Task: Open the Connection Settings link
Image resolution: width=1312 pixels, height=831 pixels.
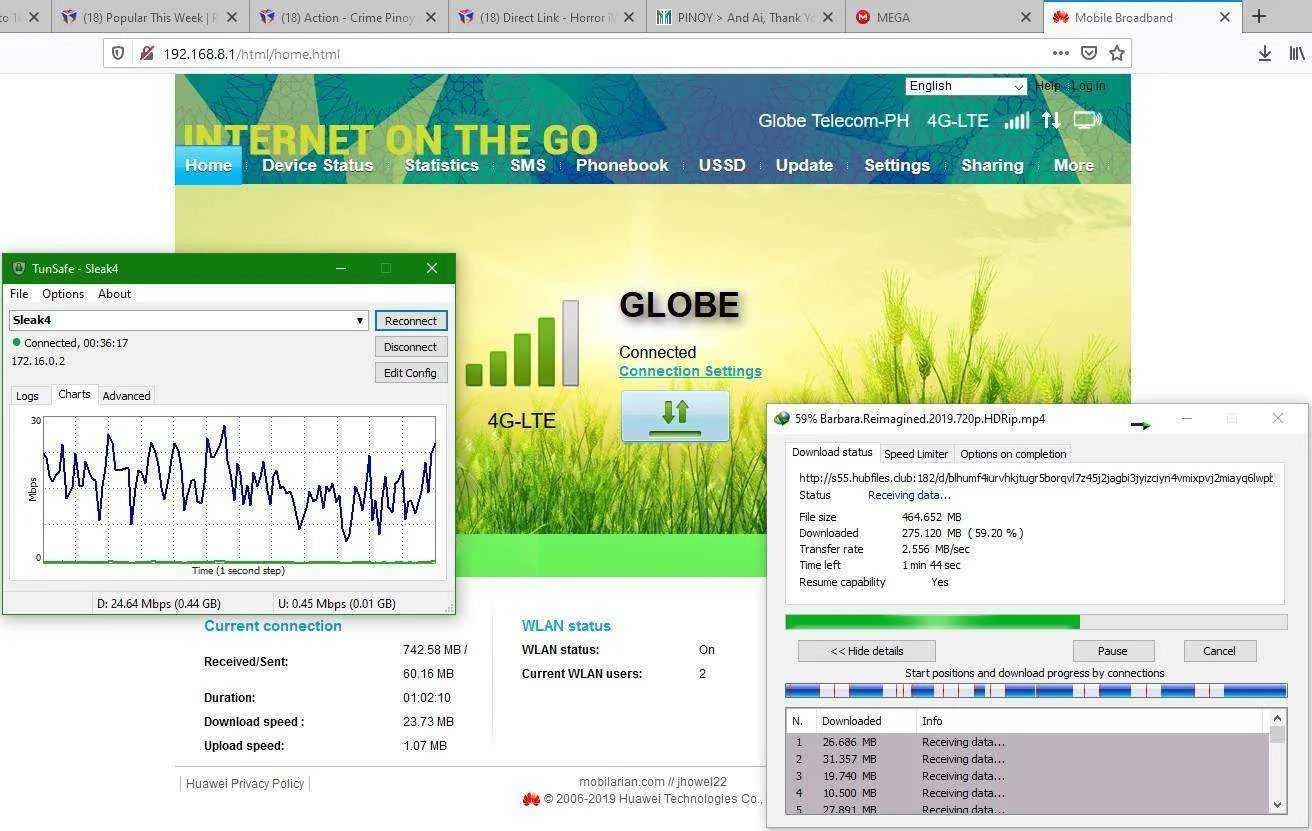Action: [x=690, y=371]
